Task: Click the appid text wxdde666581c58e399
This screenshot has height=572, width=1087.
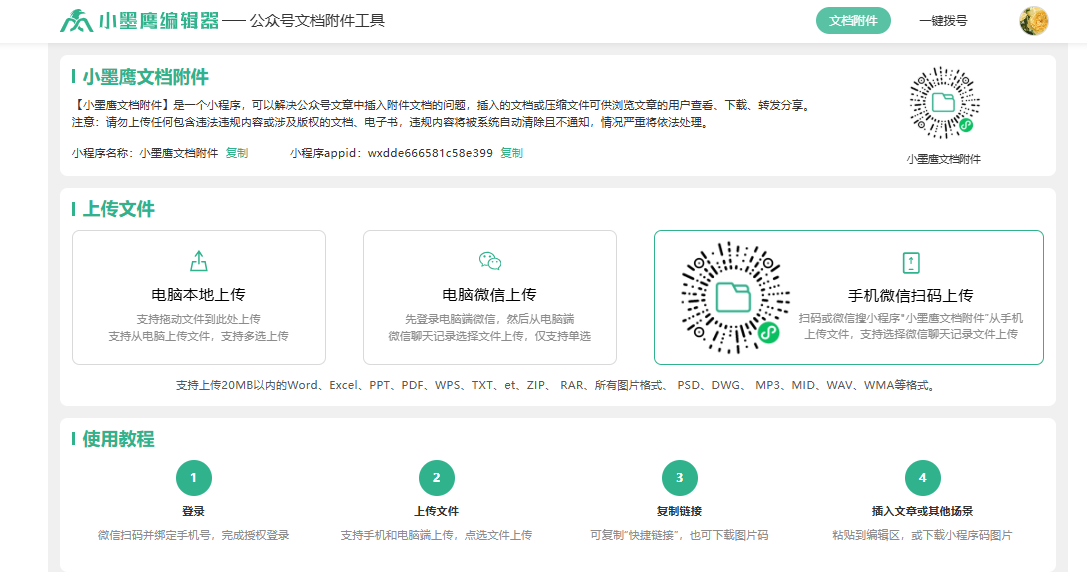Action: 431,153
